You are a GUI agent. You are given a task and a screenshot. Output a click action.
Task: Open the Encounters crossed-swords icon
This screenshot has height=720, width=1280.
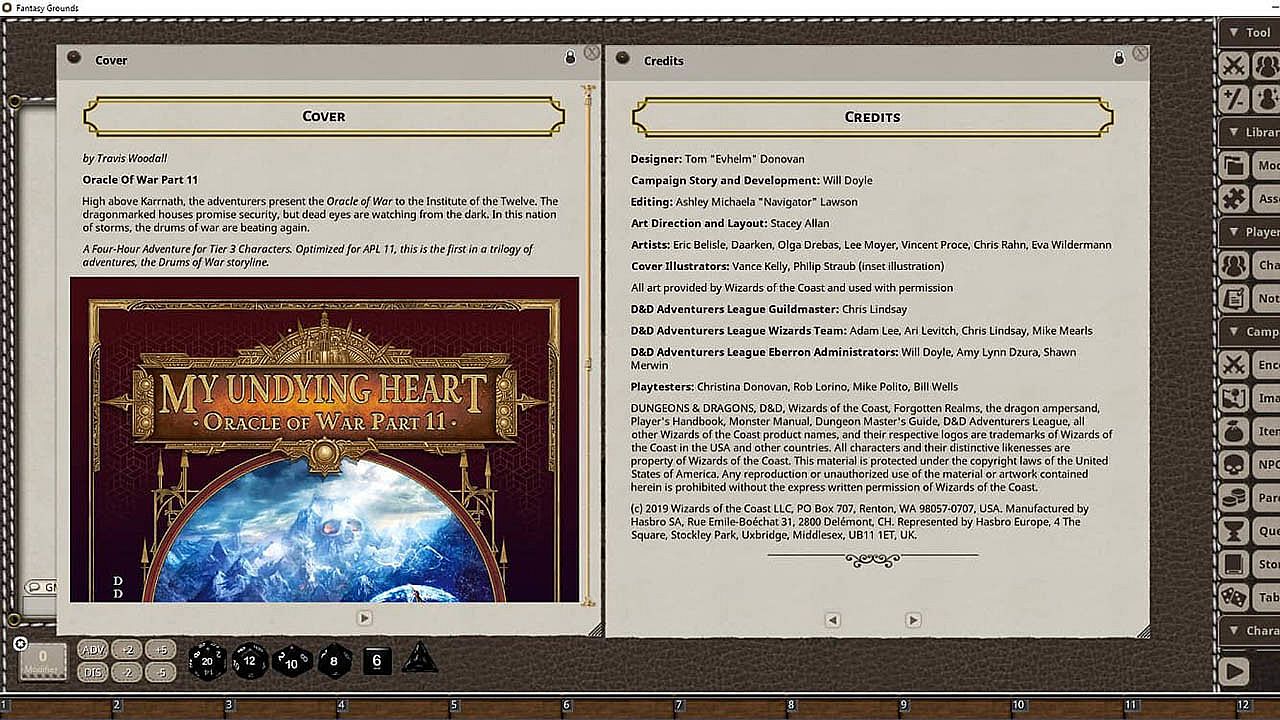1235,365
